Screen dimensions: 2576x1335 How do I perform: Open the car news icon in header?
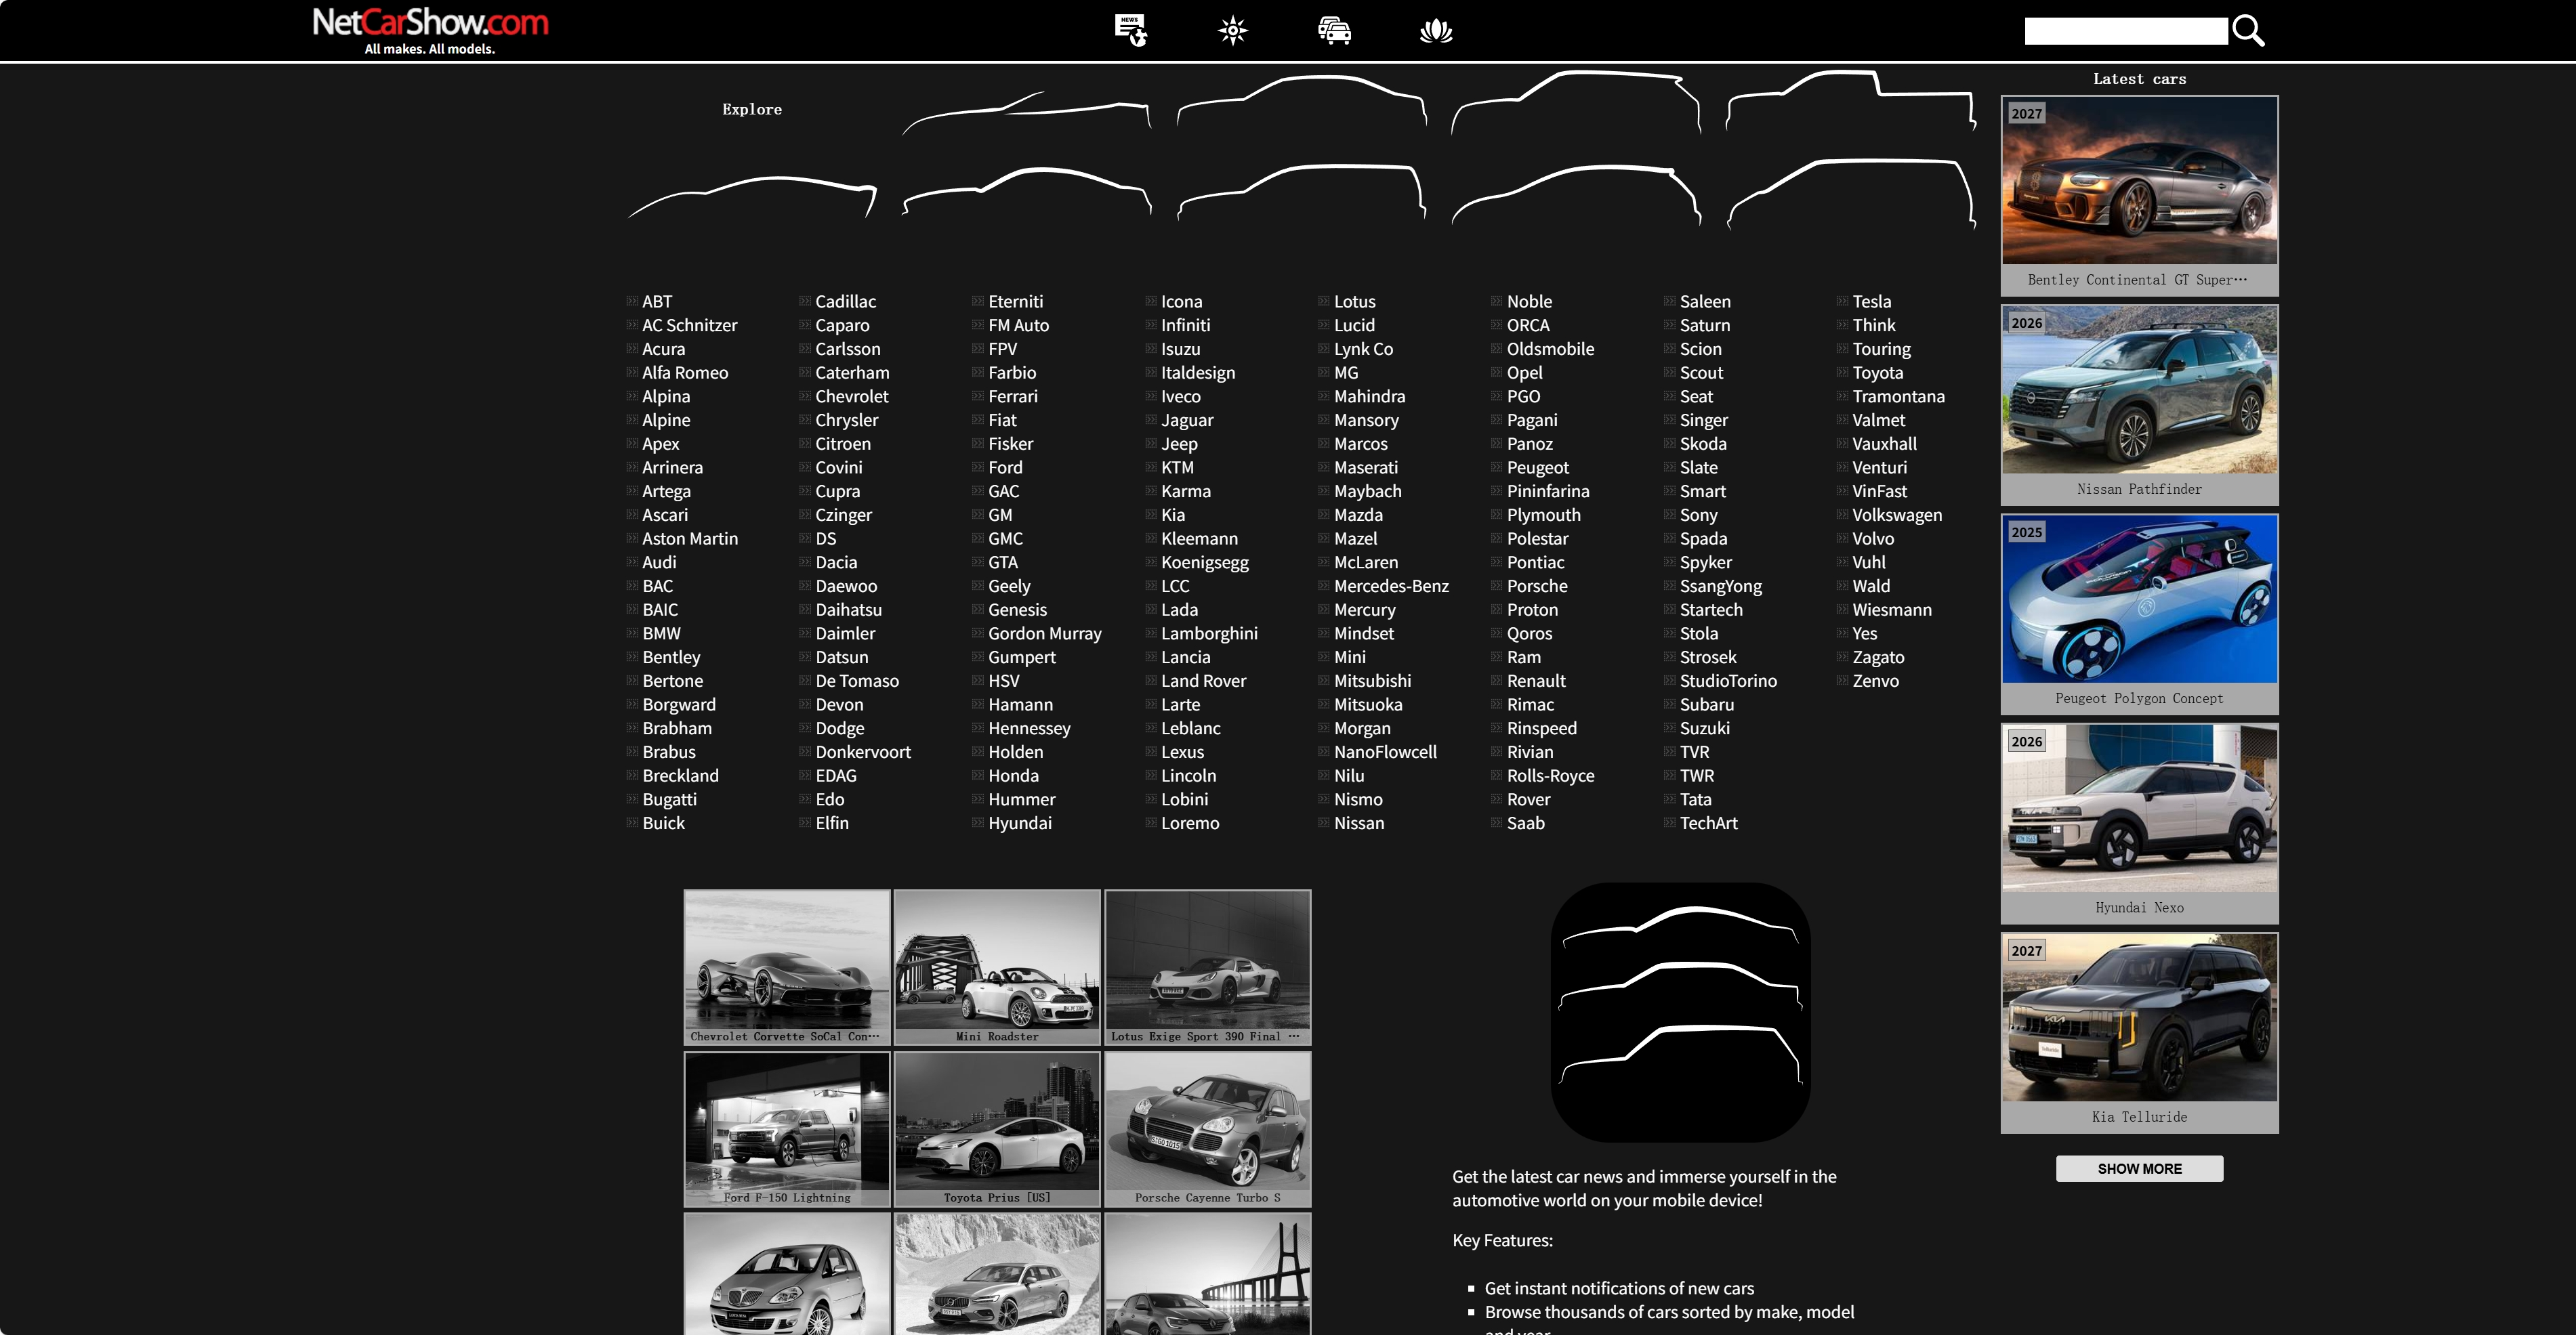[x=1131, y=30]
